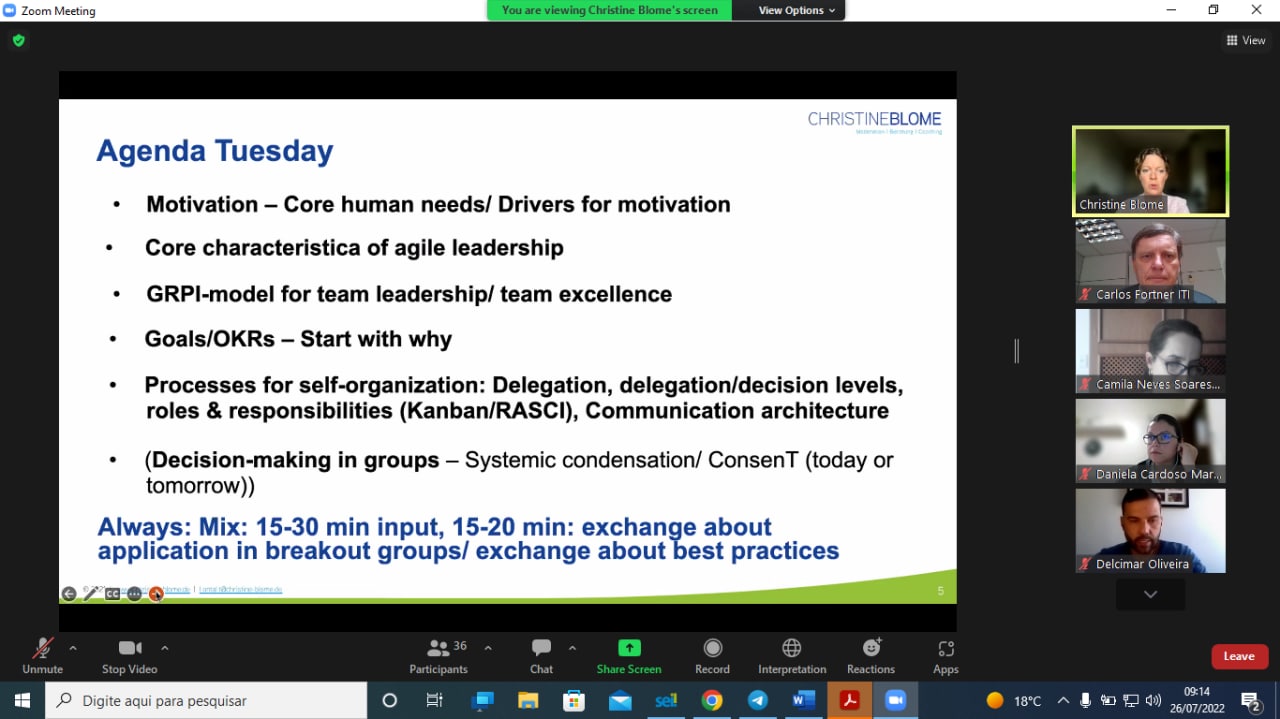Click the red Leave button
This screenshot has width=1280, height=719.
[1239, 656]
